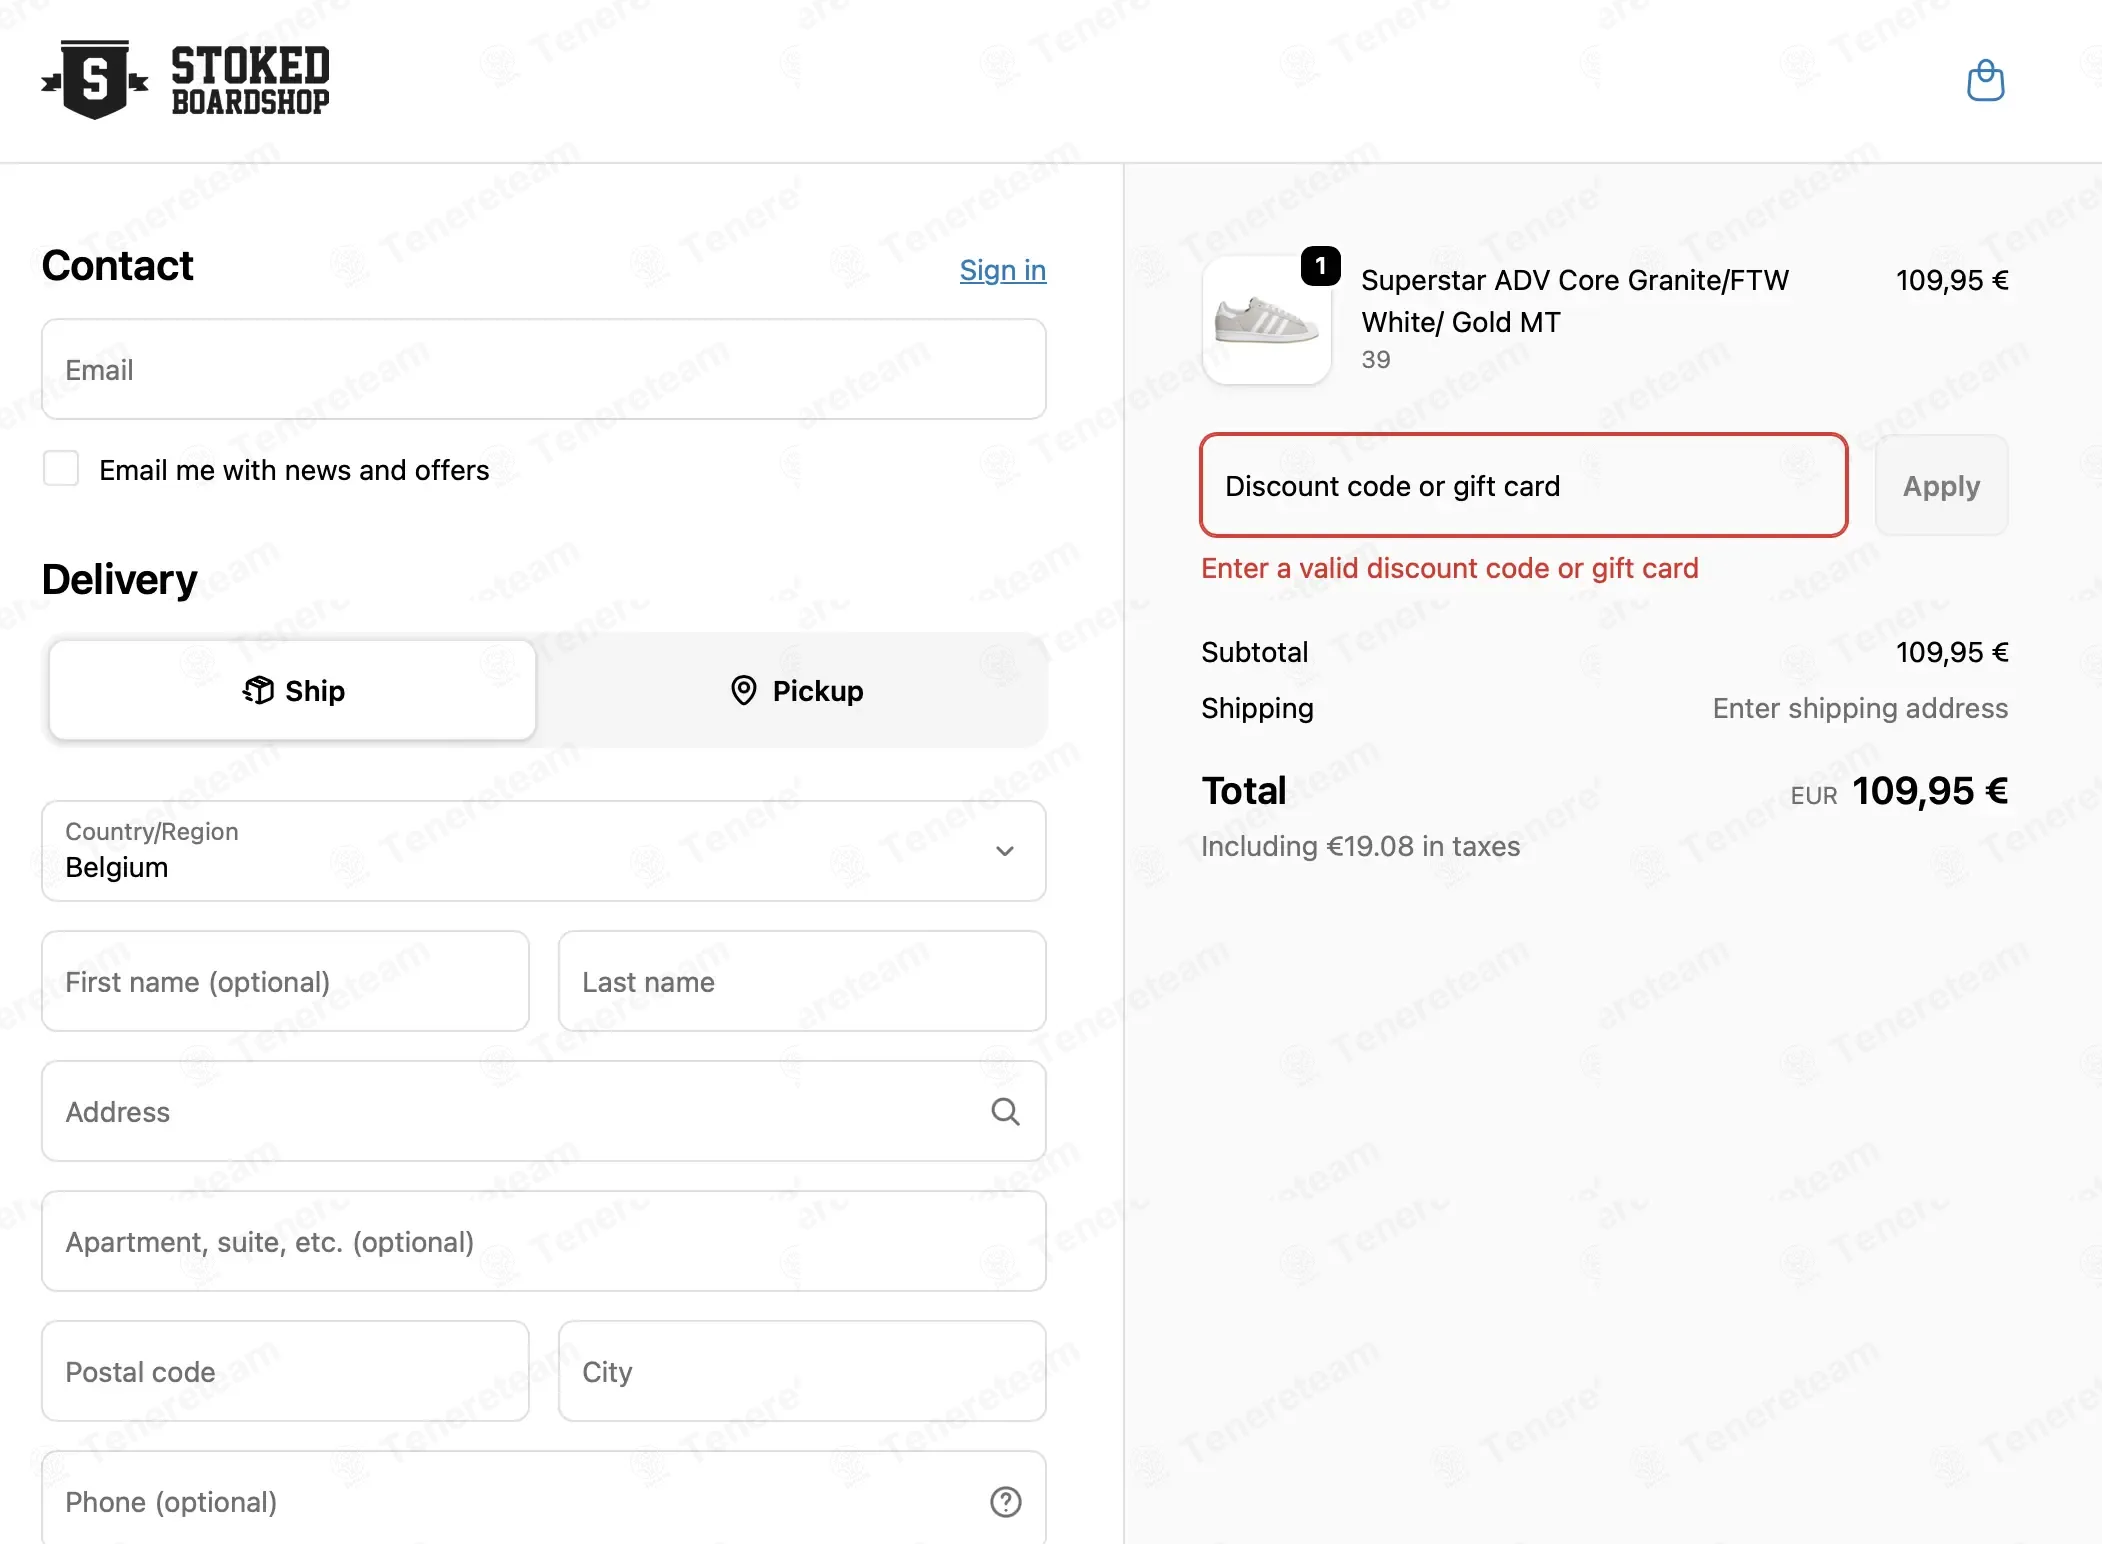Click the item quantity badge

pyautogui.click(x=1320, y=266)
